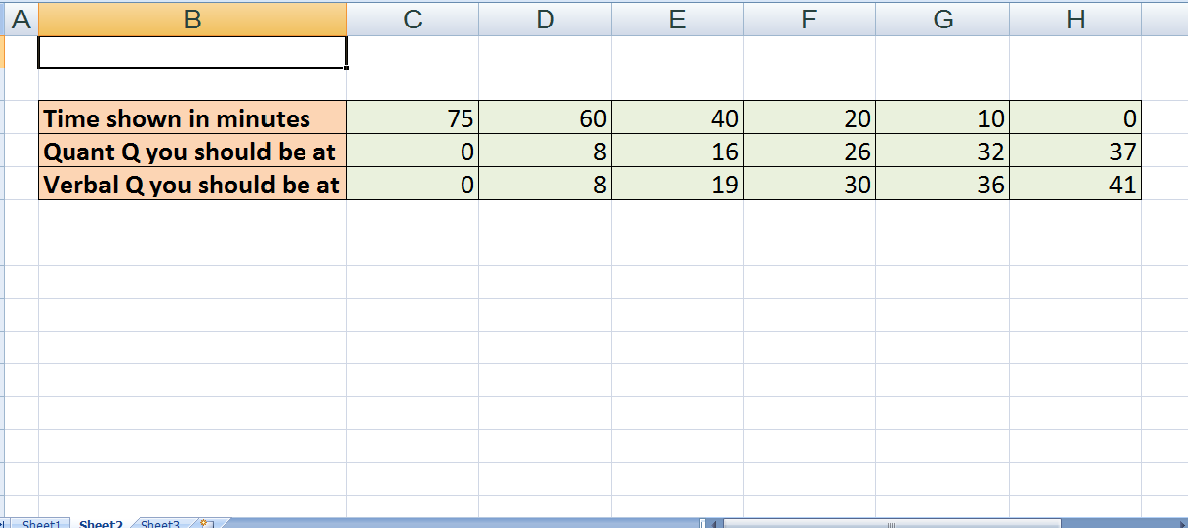Screen dimensions: 1188x528
Task: Select the Verbal value 30
Action: click(809, 183)
